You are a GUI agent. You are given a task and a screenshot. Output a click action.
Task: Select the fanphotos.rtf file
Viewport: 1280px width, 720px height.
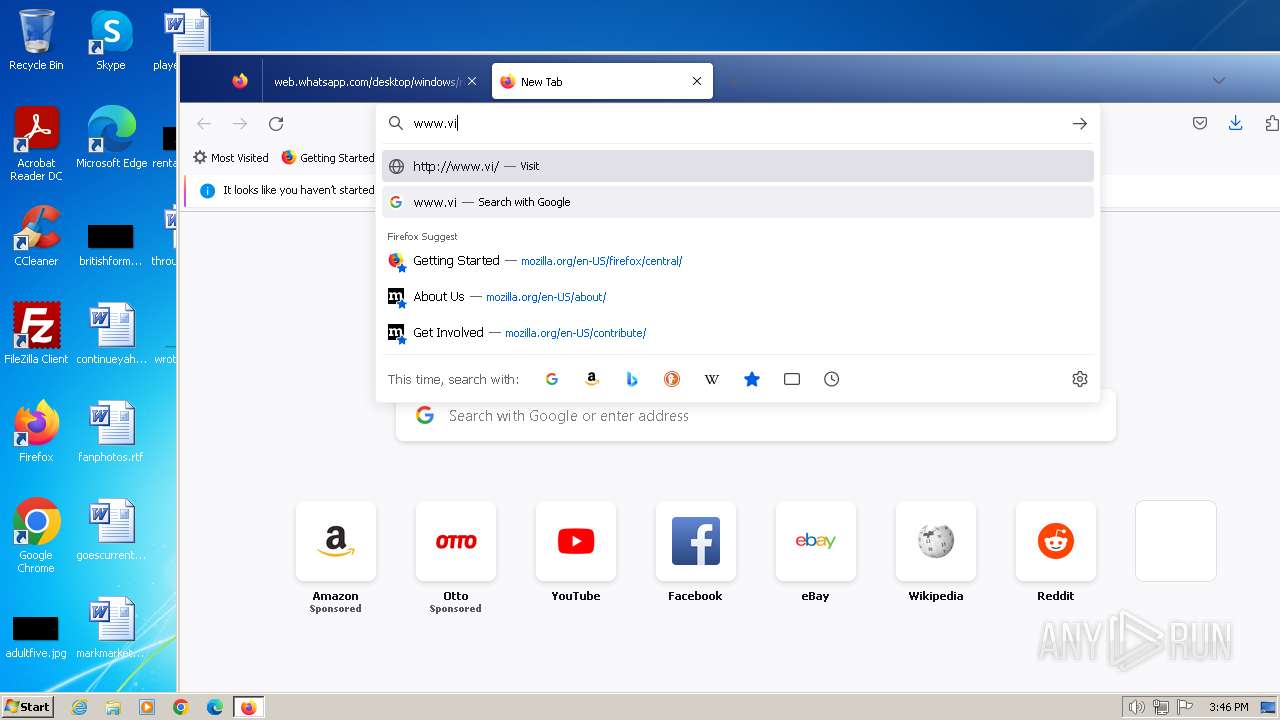coord(111,432)
